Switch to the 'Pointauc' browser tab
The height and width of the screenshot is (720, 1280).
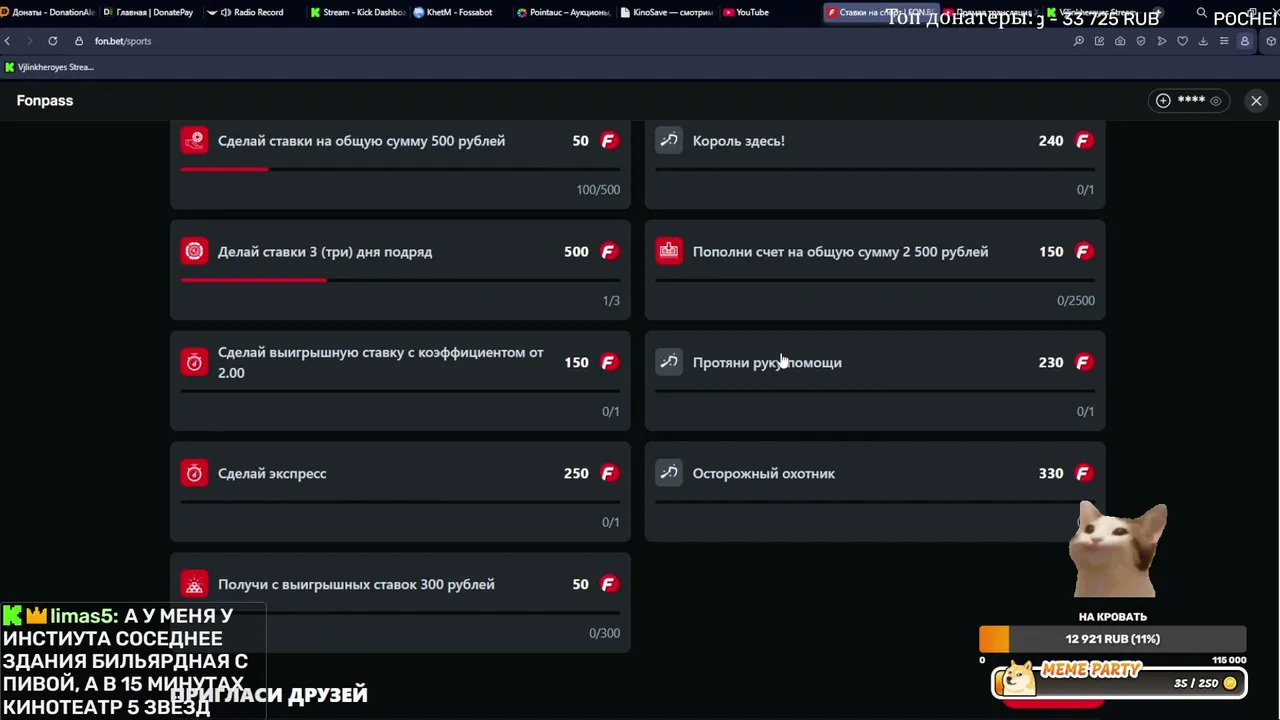click(x=562, y=12)
